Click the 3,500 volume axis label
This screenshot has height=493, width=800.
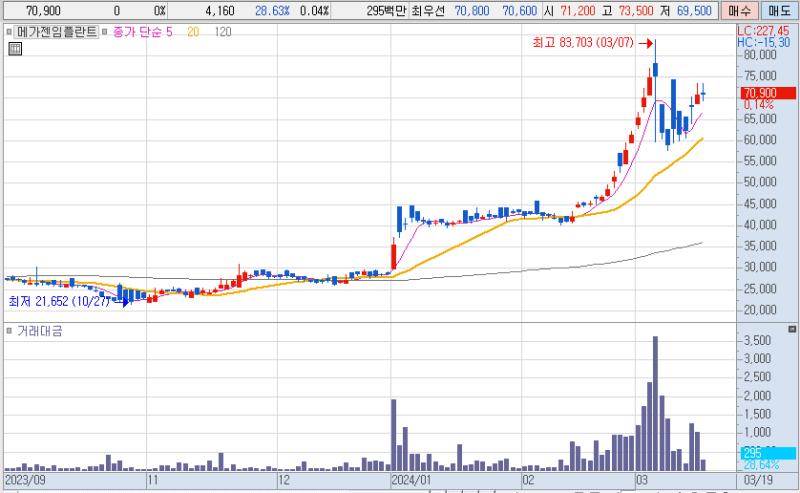(758, 340)
